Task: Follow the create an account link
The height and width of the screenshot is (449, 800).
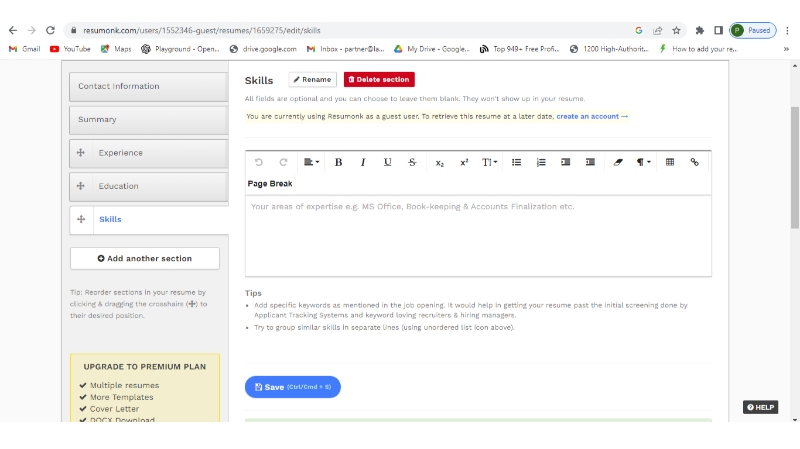Action: pyautogui.click(x=592, y=117)
